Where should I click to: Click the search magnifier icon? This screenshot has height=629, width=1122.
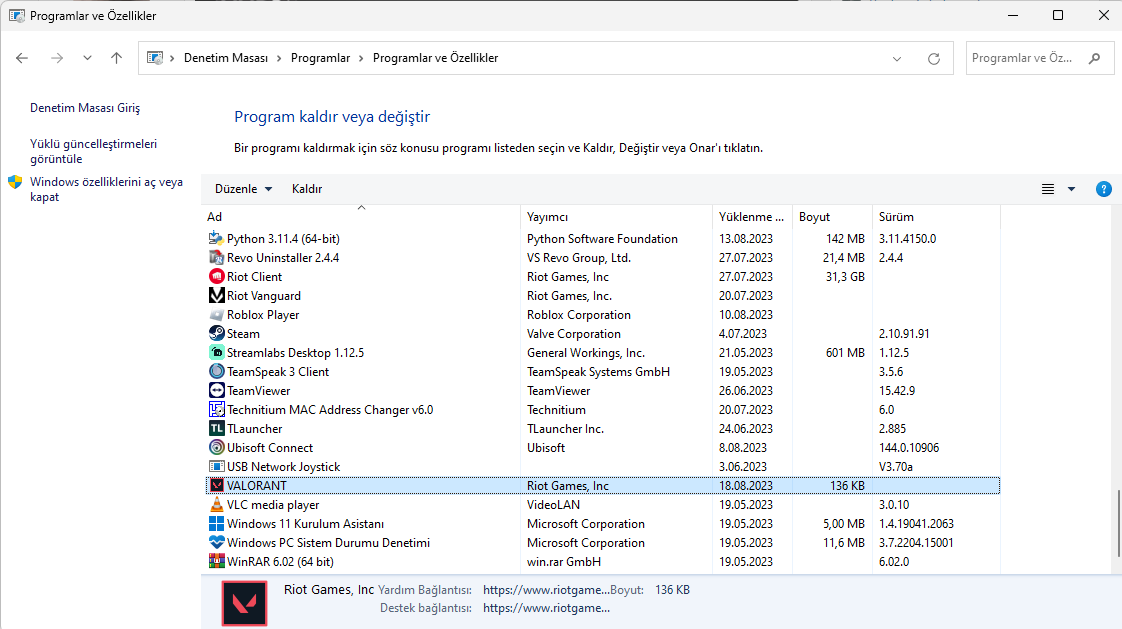pyautogui.click(x=1094, y=59)
